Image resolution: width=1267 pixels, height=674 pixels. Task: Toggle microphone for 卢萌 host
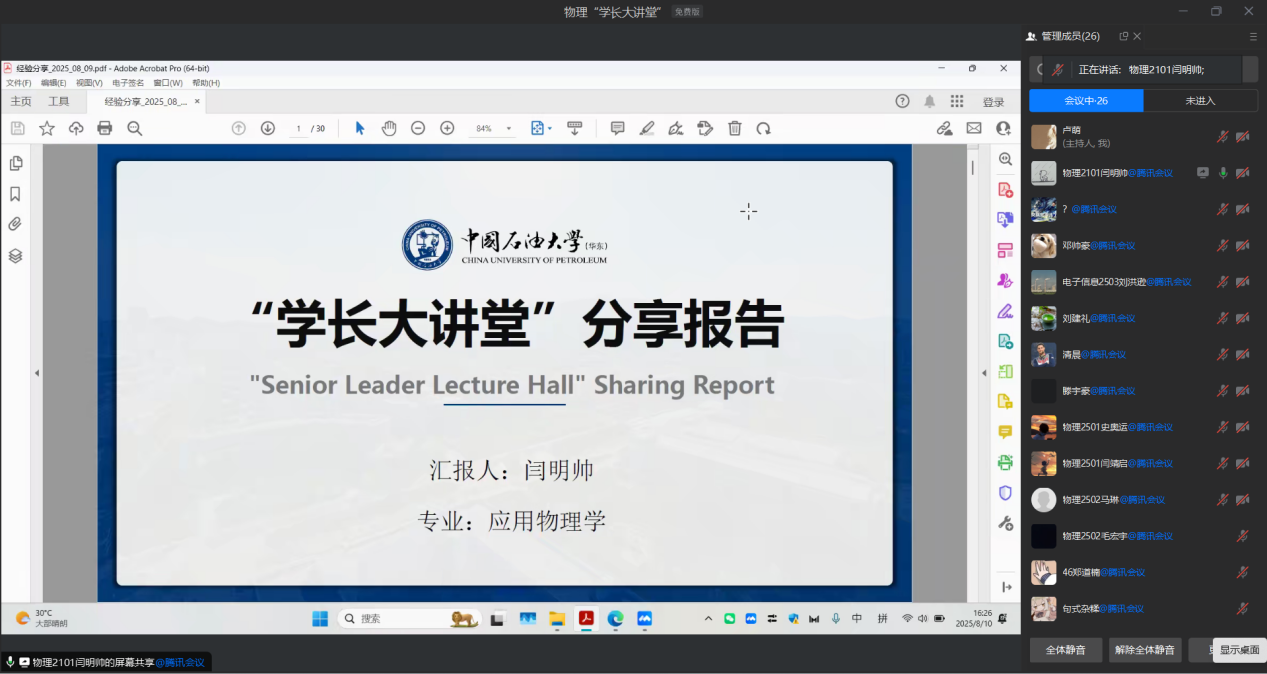click(1222, 137)
